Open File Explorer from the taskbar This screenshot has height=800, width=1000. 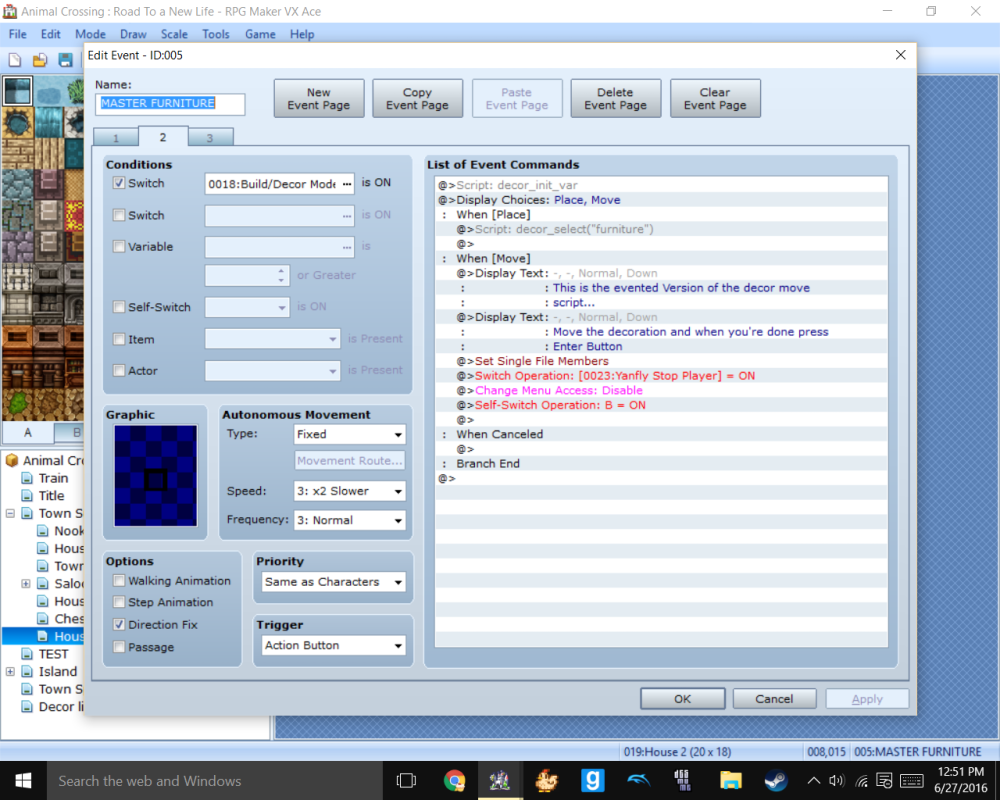click(x=731, y=780)
